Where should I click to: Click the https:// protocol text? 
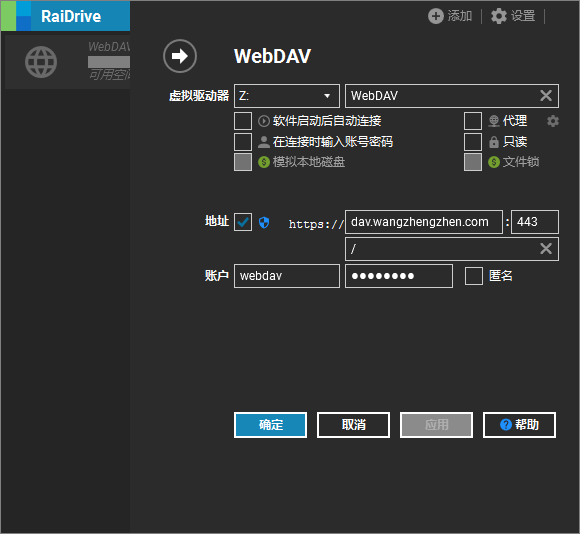click(316, 224)
